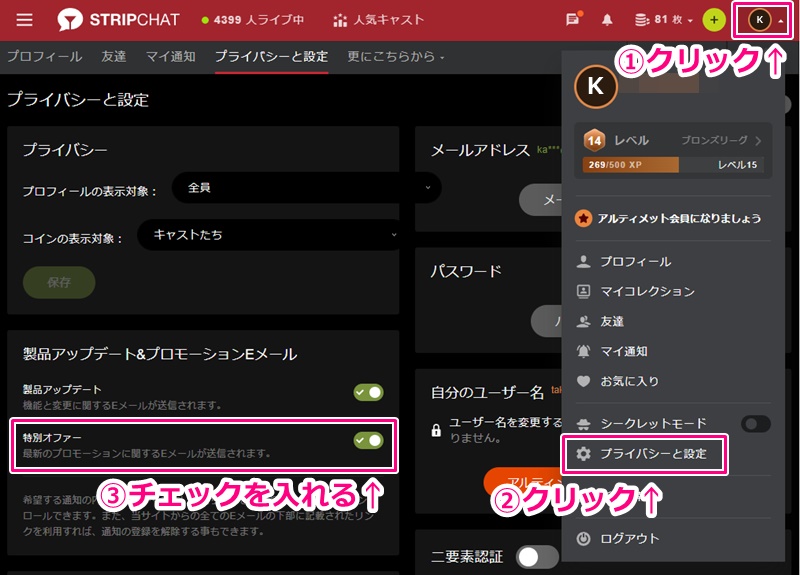Open the hamburger menu icon
The width and height of the screenshot is (800, 575).
point(24,20)
